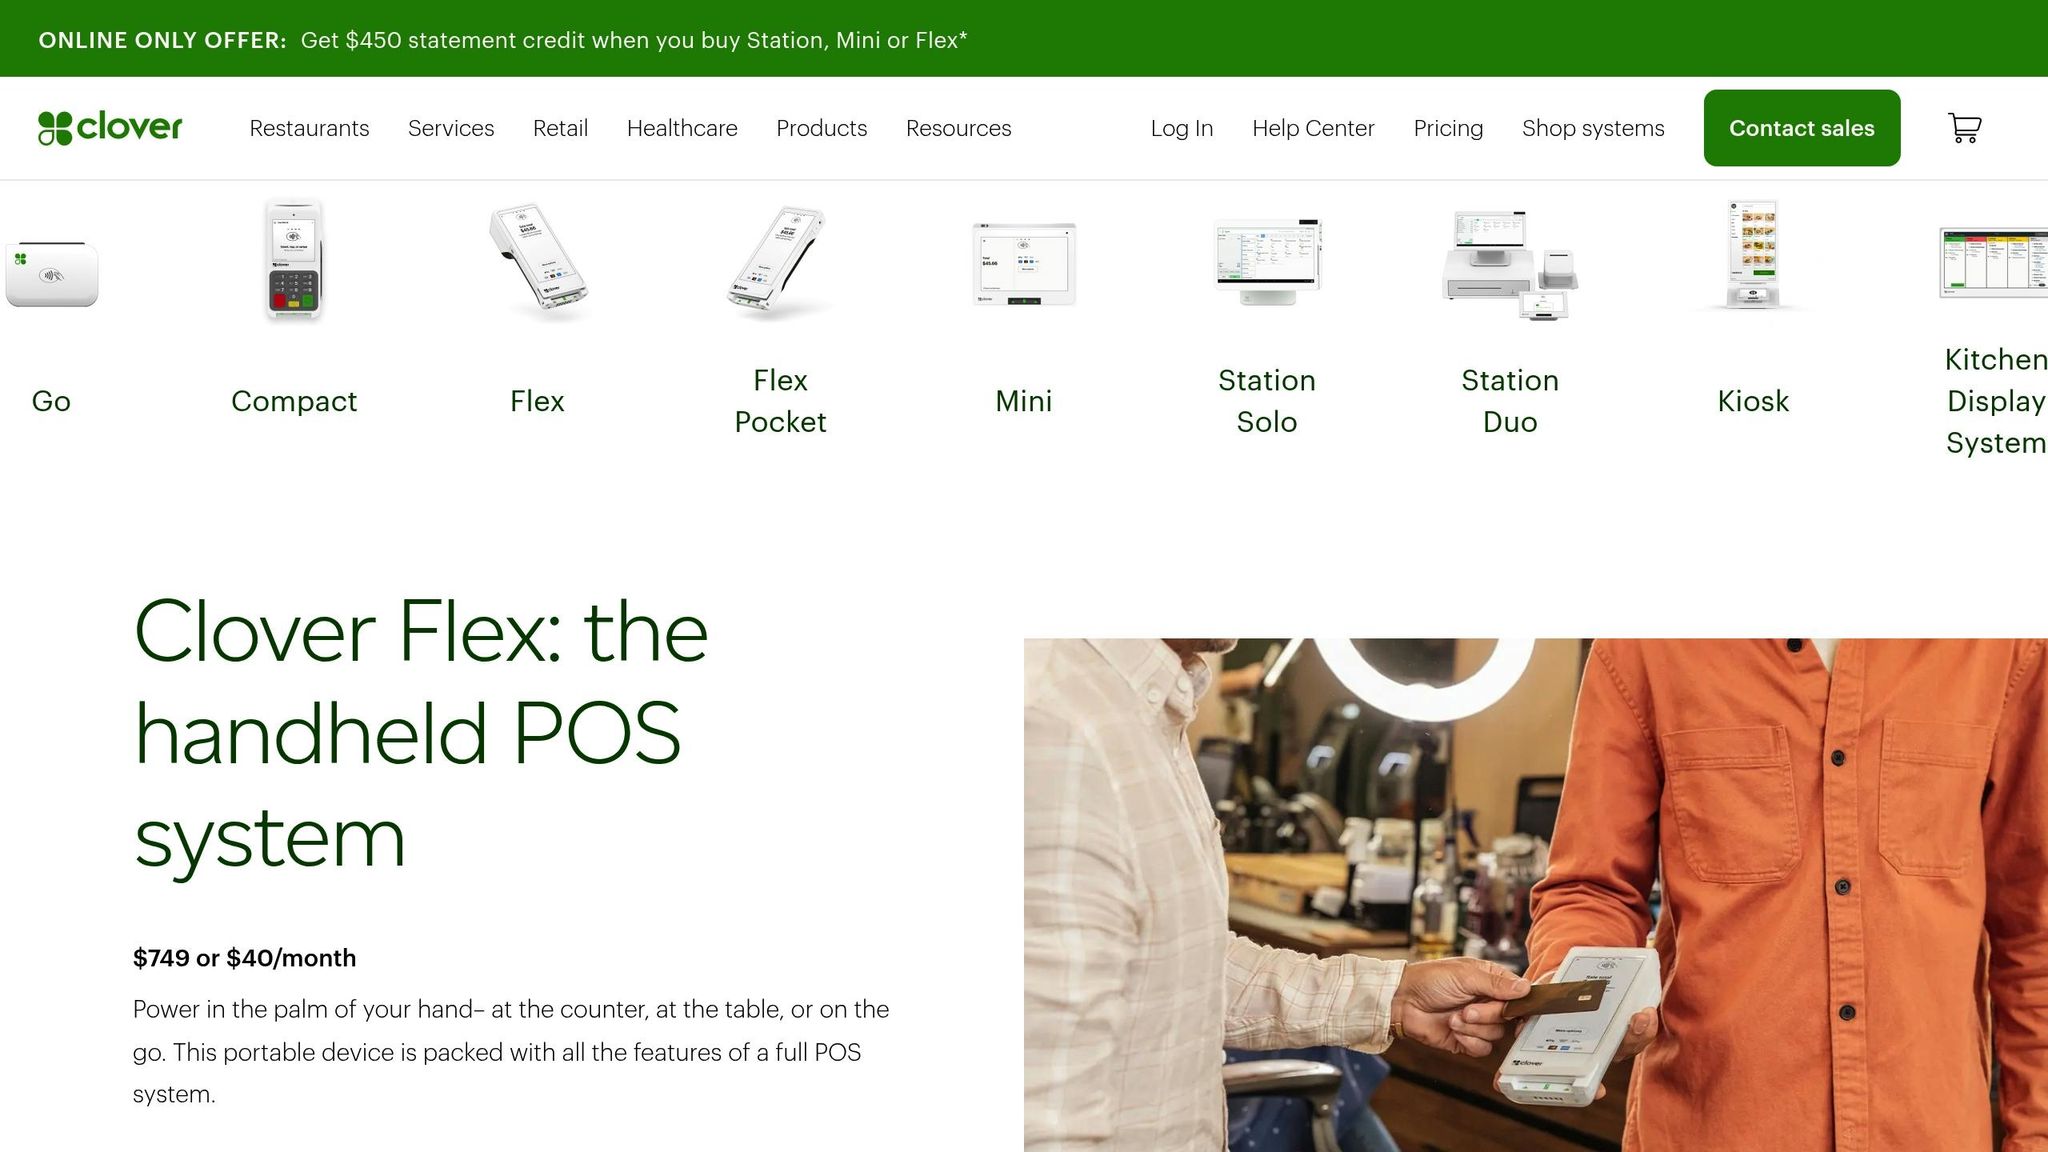2048x1152 pixels.
Task: Open the Products navigation menu
Action: [822, 128]
